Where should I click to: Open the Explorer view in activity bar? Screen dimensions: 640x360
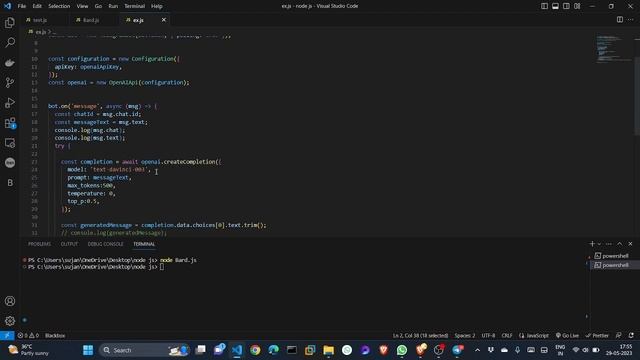(10, 23)
